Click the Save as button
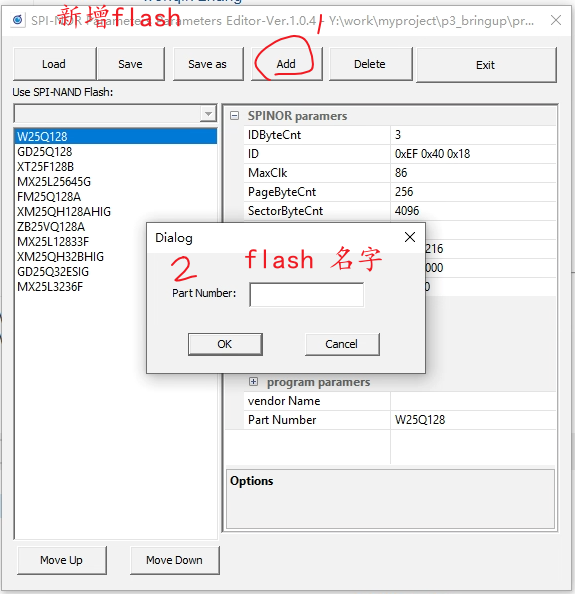 208,64
